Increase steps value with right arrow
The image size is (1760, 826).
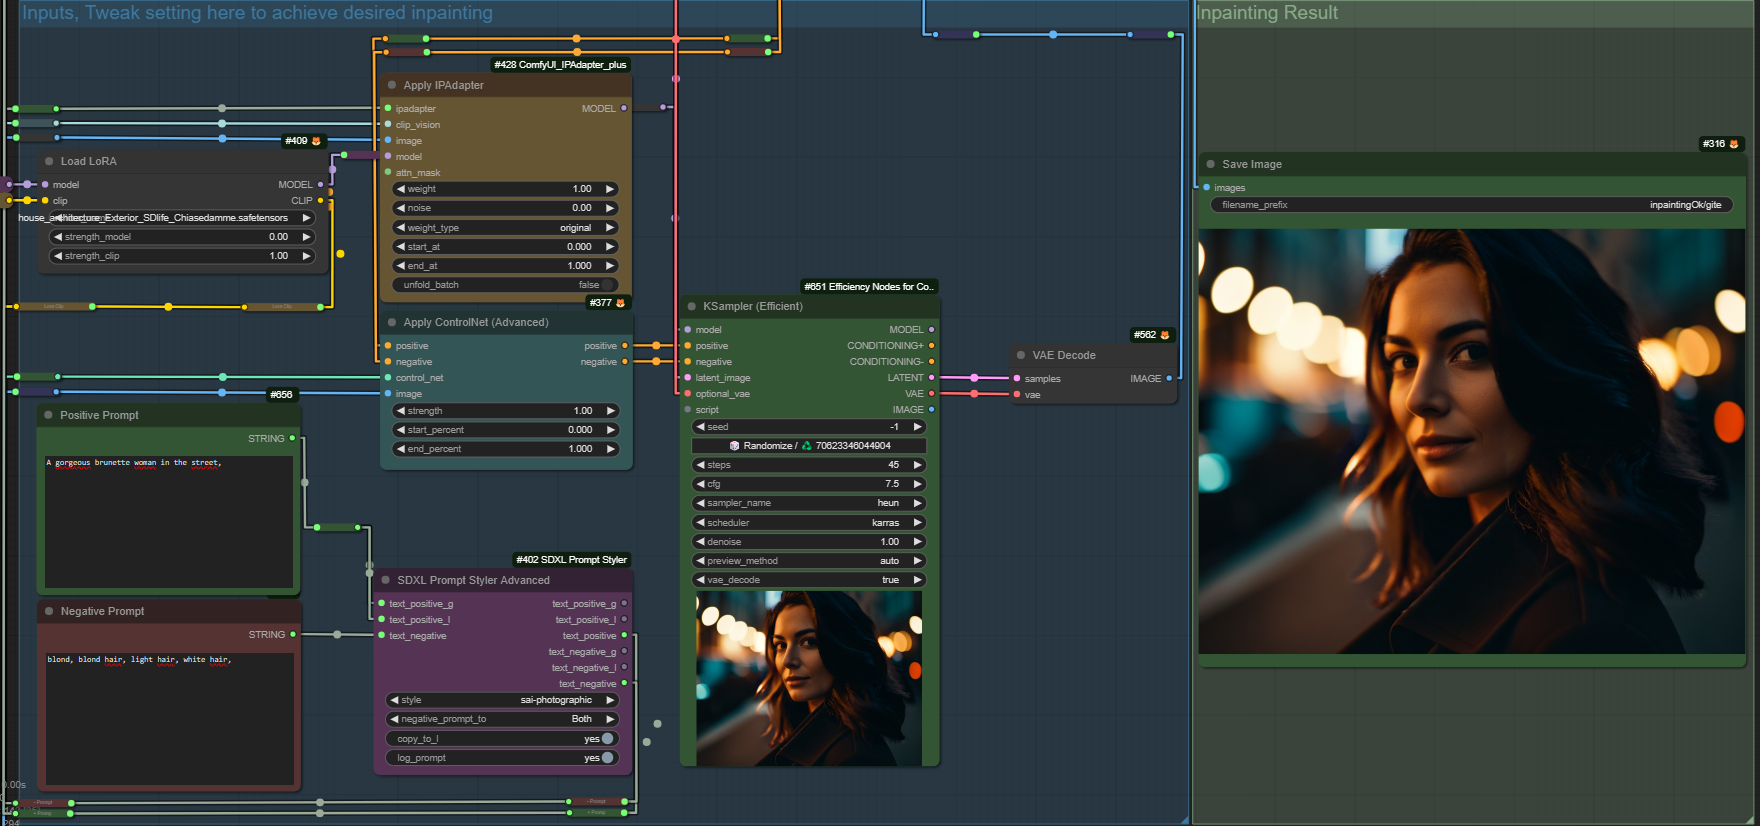point(917,465)
